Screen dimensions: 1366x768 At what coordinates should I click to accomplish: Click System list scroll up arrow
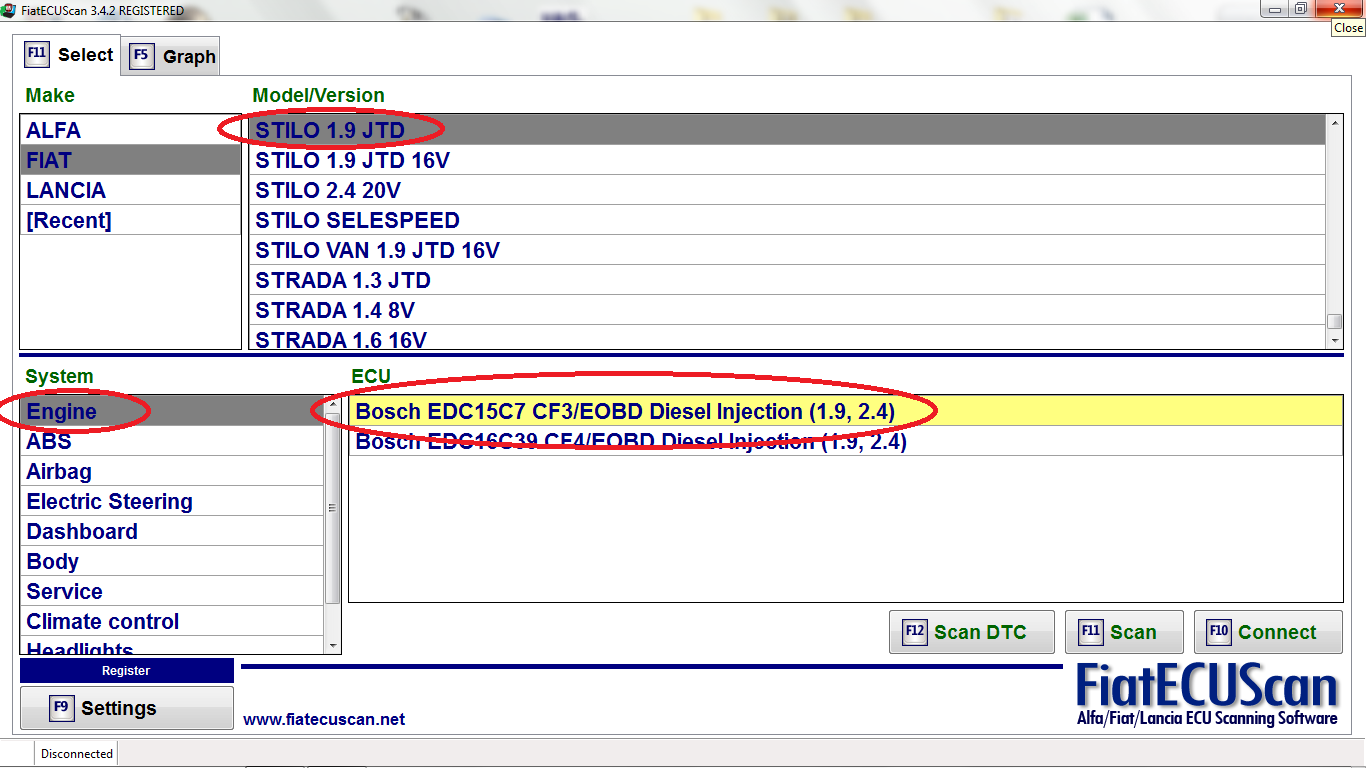[333, 404]
